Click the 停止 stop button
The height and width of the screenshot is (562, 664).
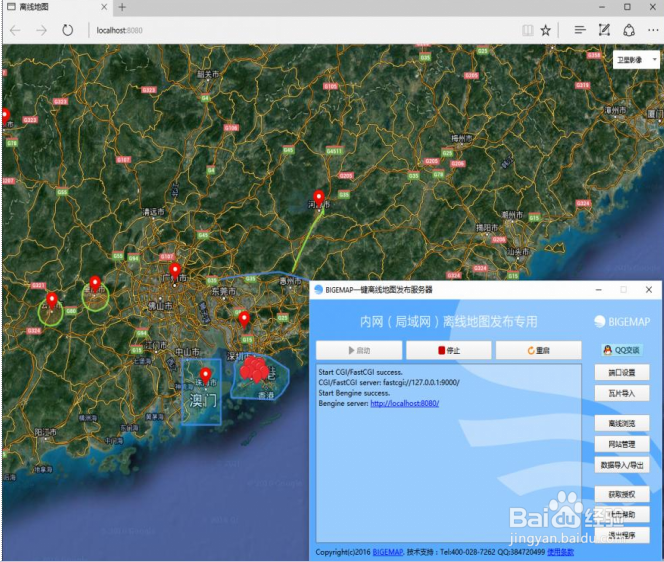pyautogui.click(x=449, y=350)
